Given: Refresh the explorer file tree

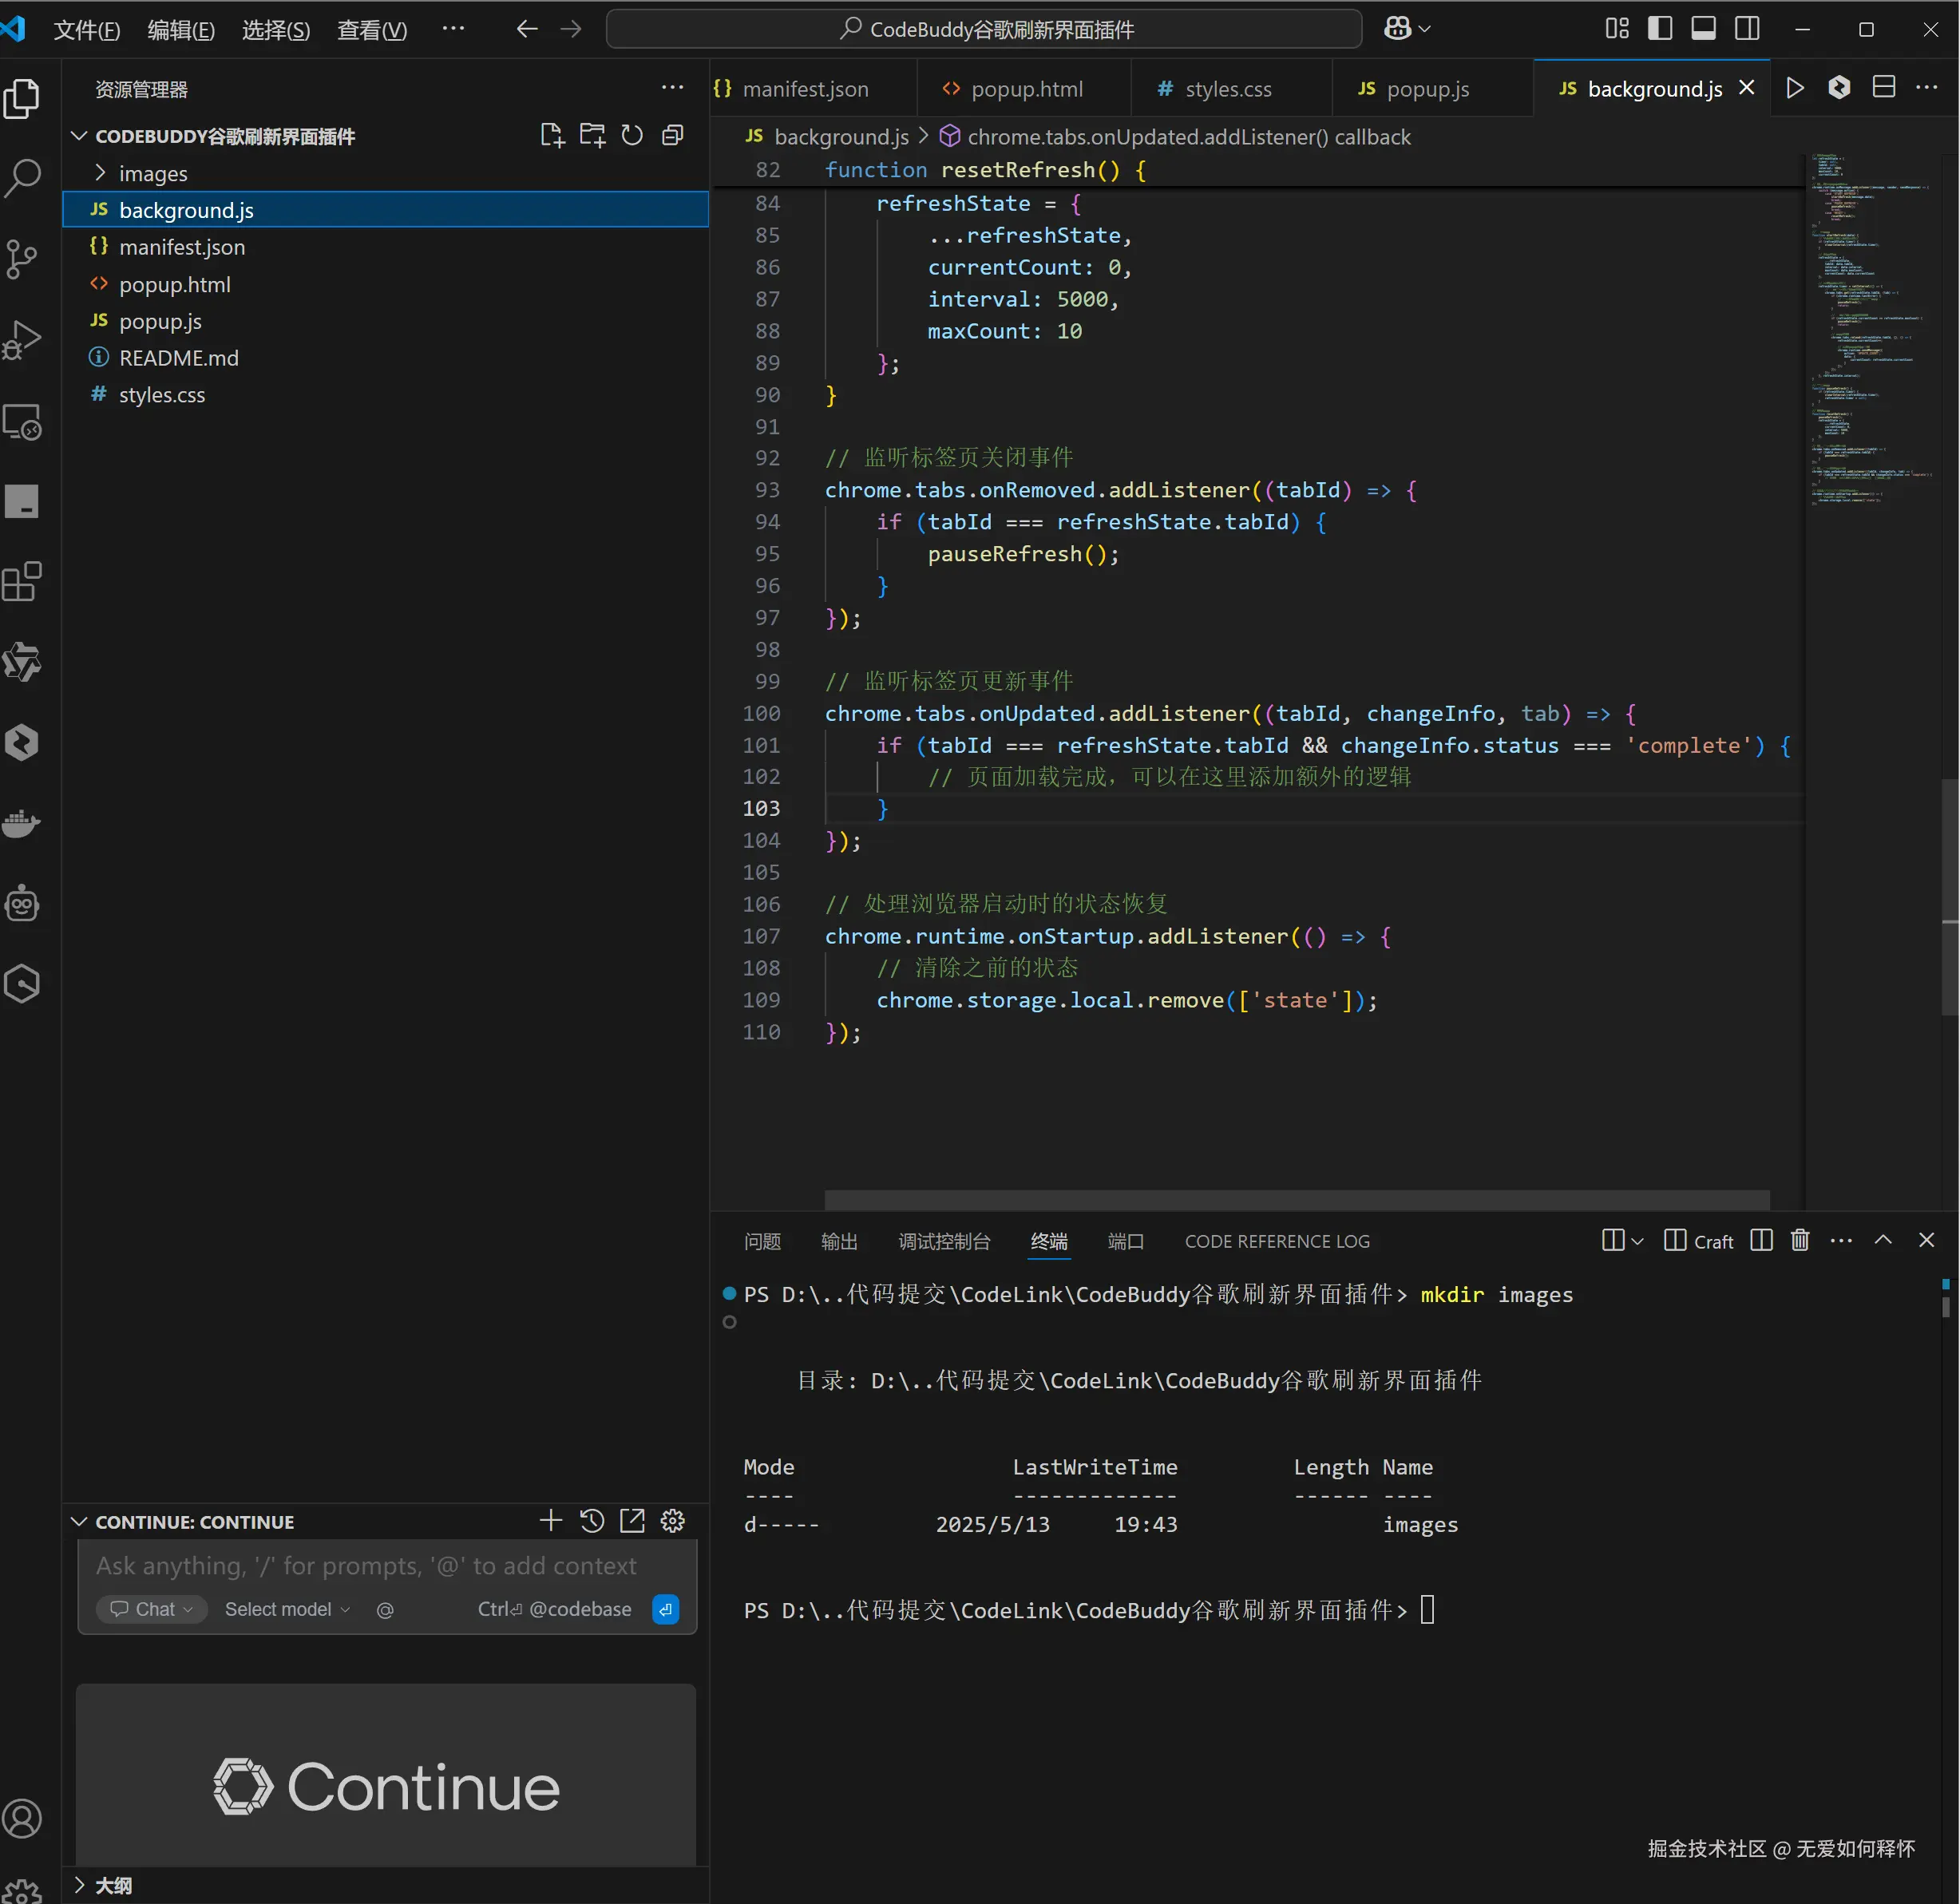Looking at the screenshot, I should pos(632,135).
